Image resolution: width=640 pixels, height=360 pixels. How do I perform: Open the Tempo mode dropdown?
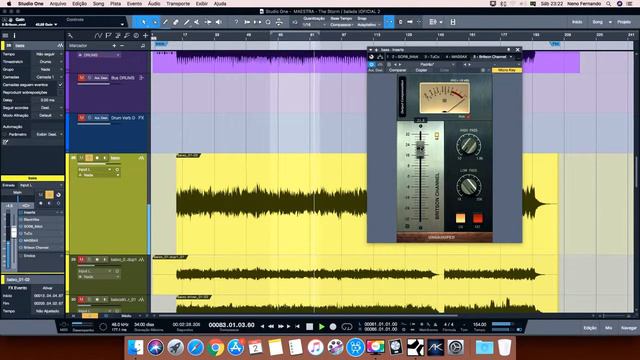click(x=48, y=54)
